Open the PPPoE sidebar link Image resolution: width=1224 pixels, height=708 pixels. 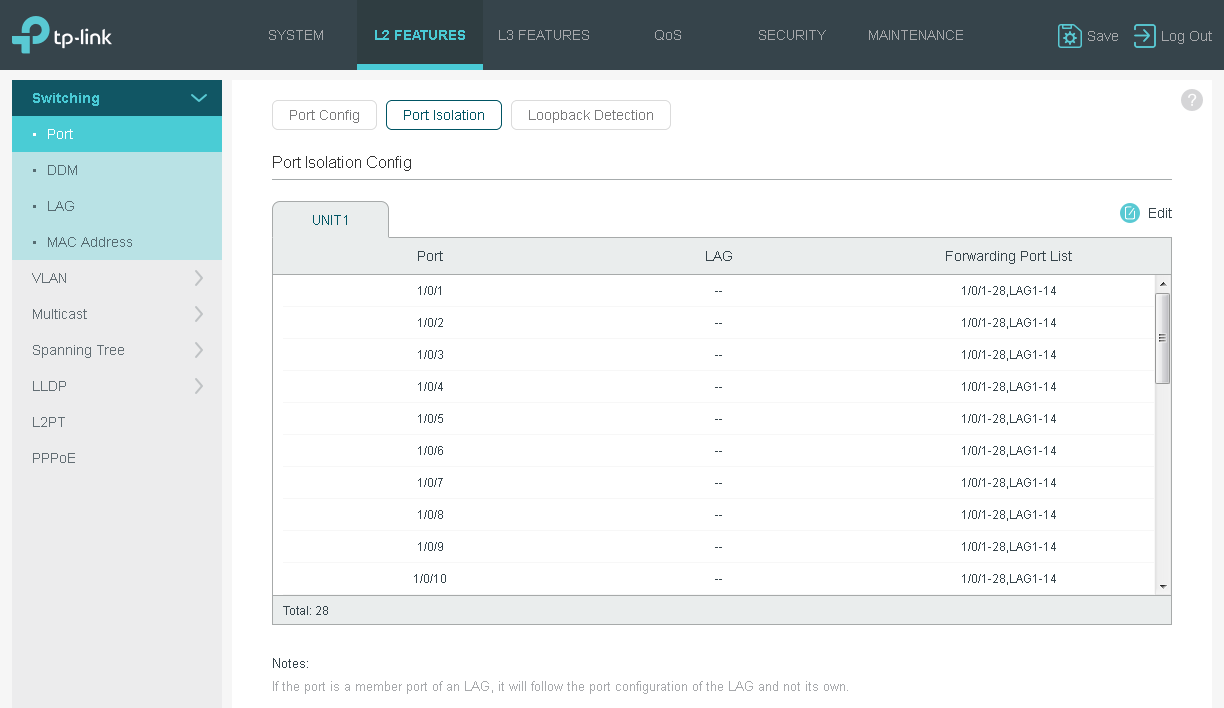click(x=54, y=458)
